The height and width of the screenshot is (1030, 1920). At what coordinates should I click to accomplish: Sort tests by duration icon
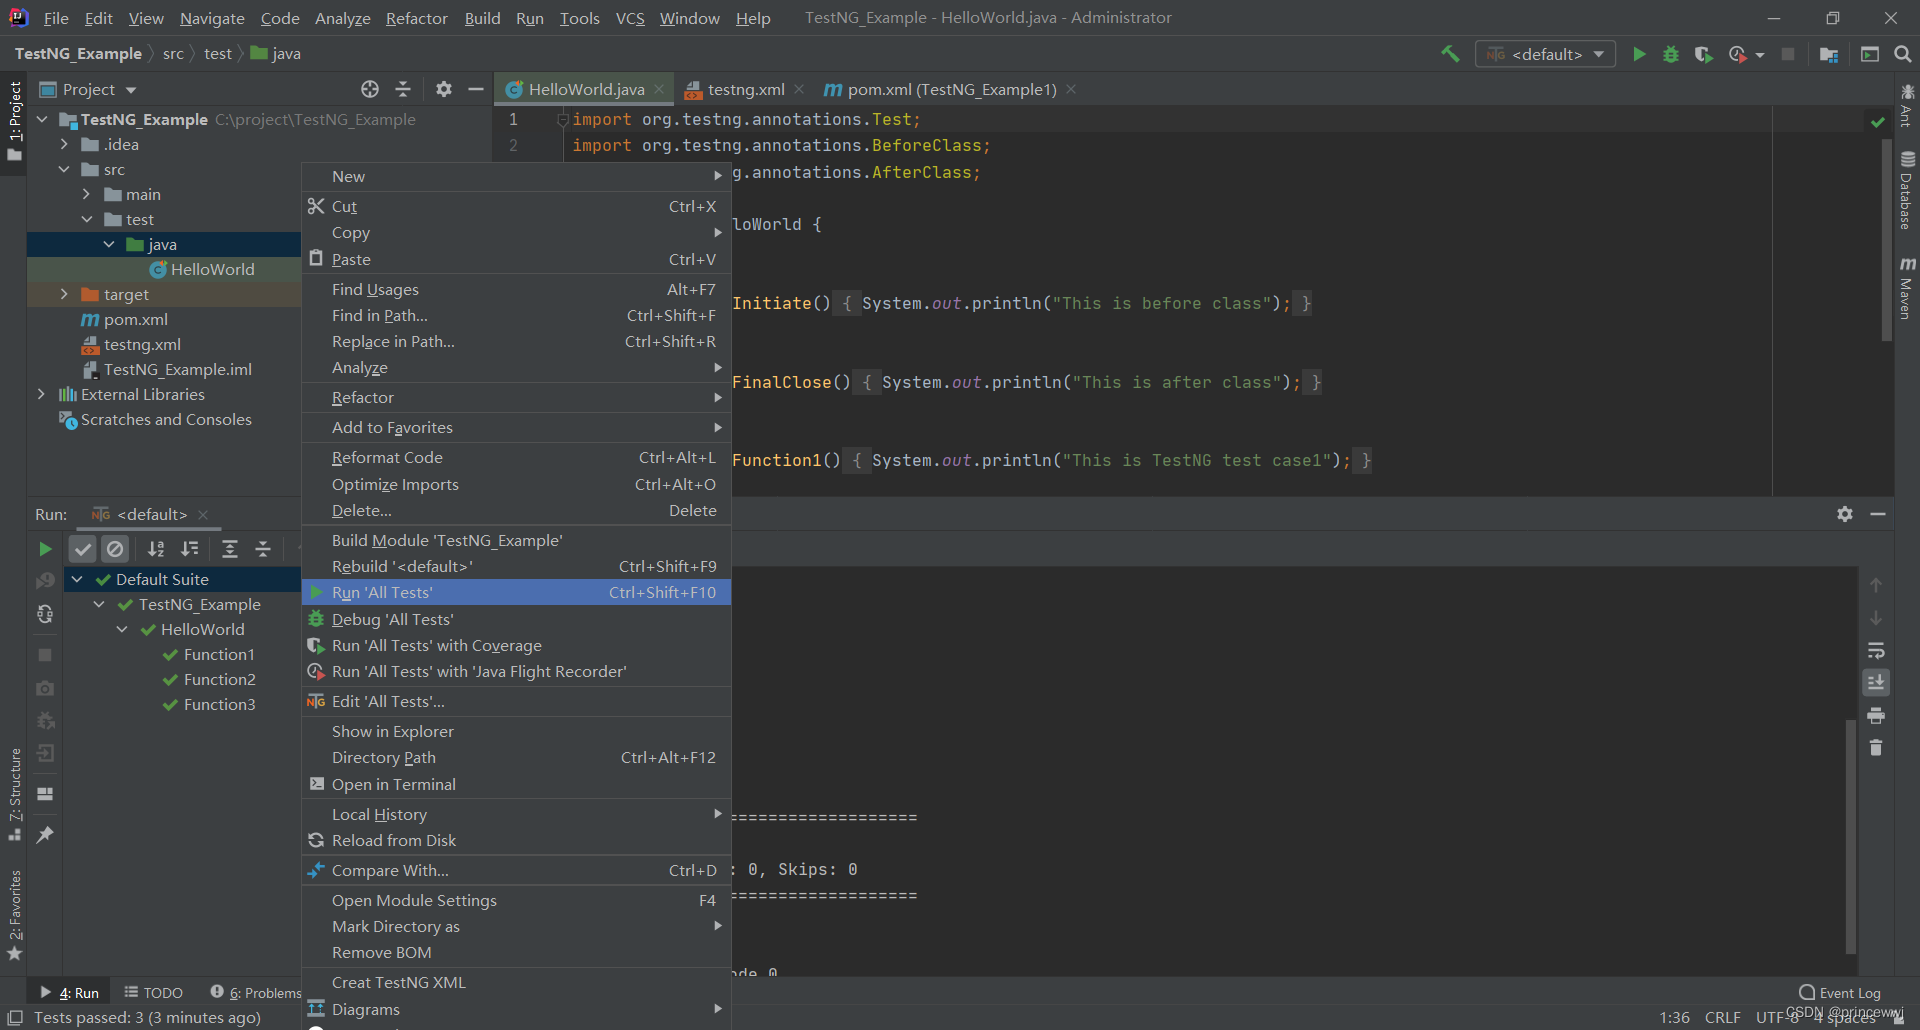[189, 549]
